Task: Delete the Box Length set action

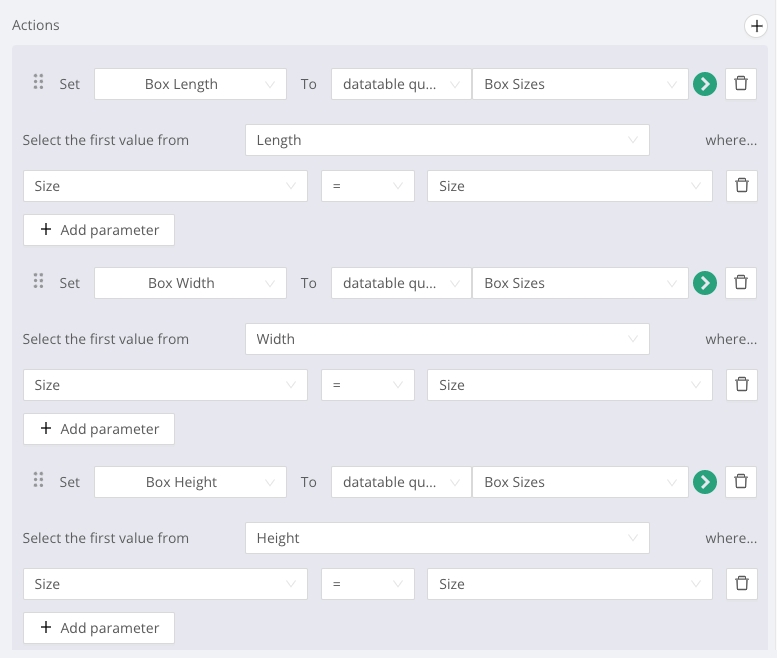Action: [741, 84]
